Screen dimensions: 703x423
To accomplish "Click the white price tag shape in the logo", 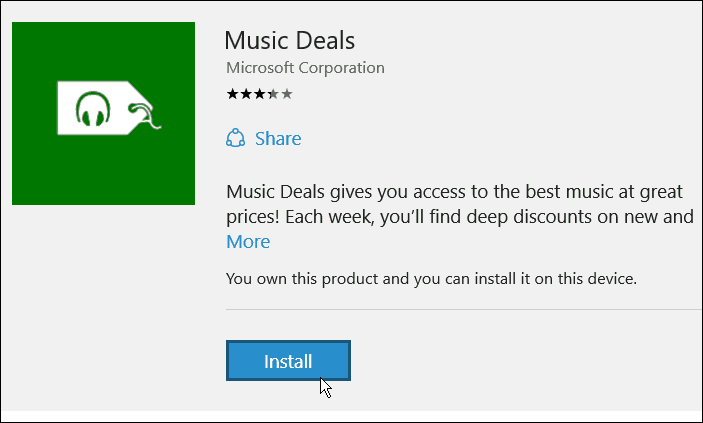I will (104, 108).
